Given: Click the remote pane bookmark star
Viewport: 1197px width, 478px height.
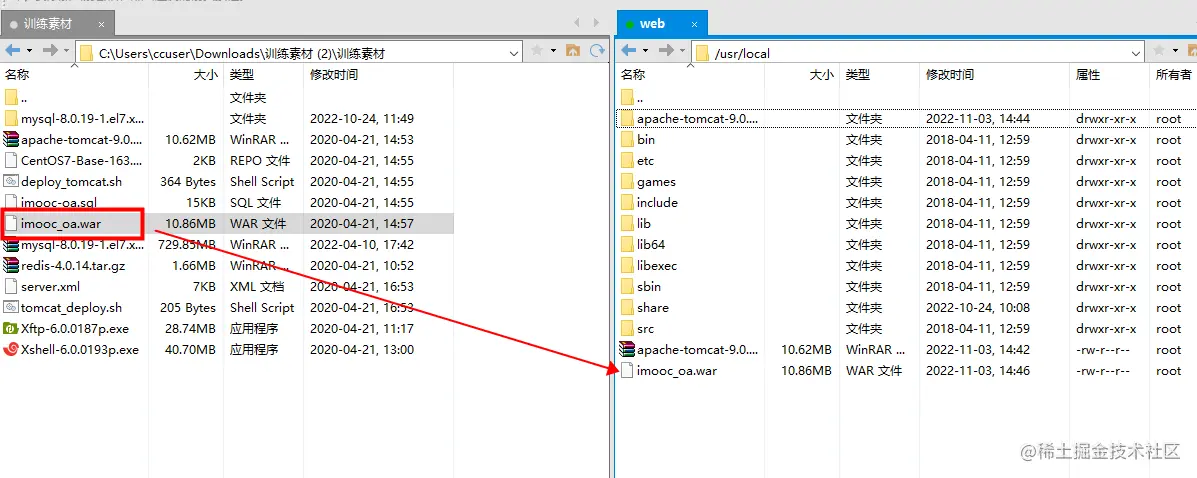Looking at the screenshot, I should (x=1160, y=50).
